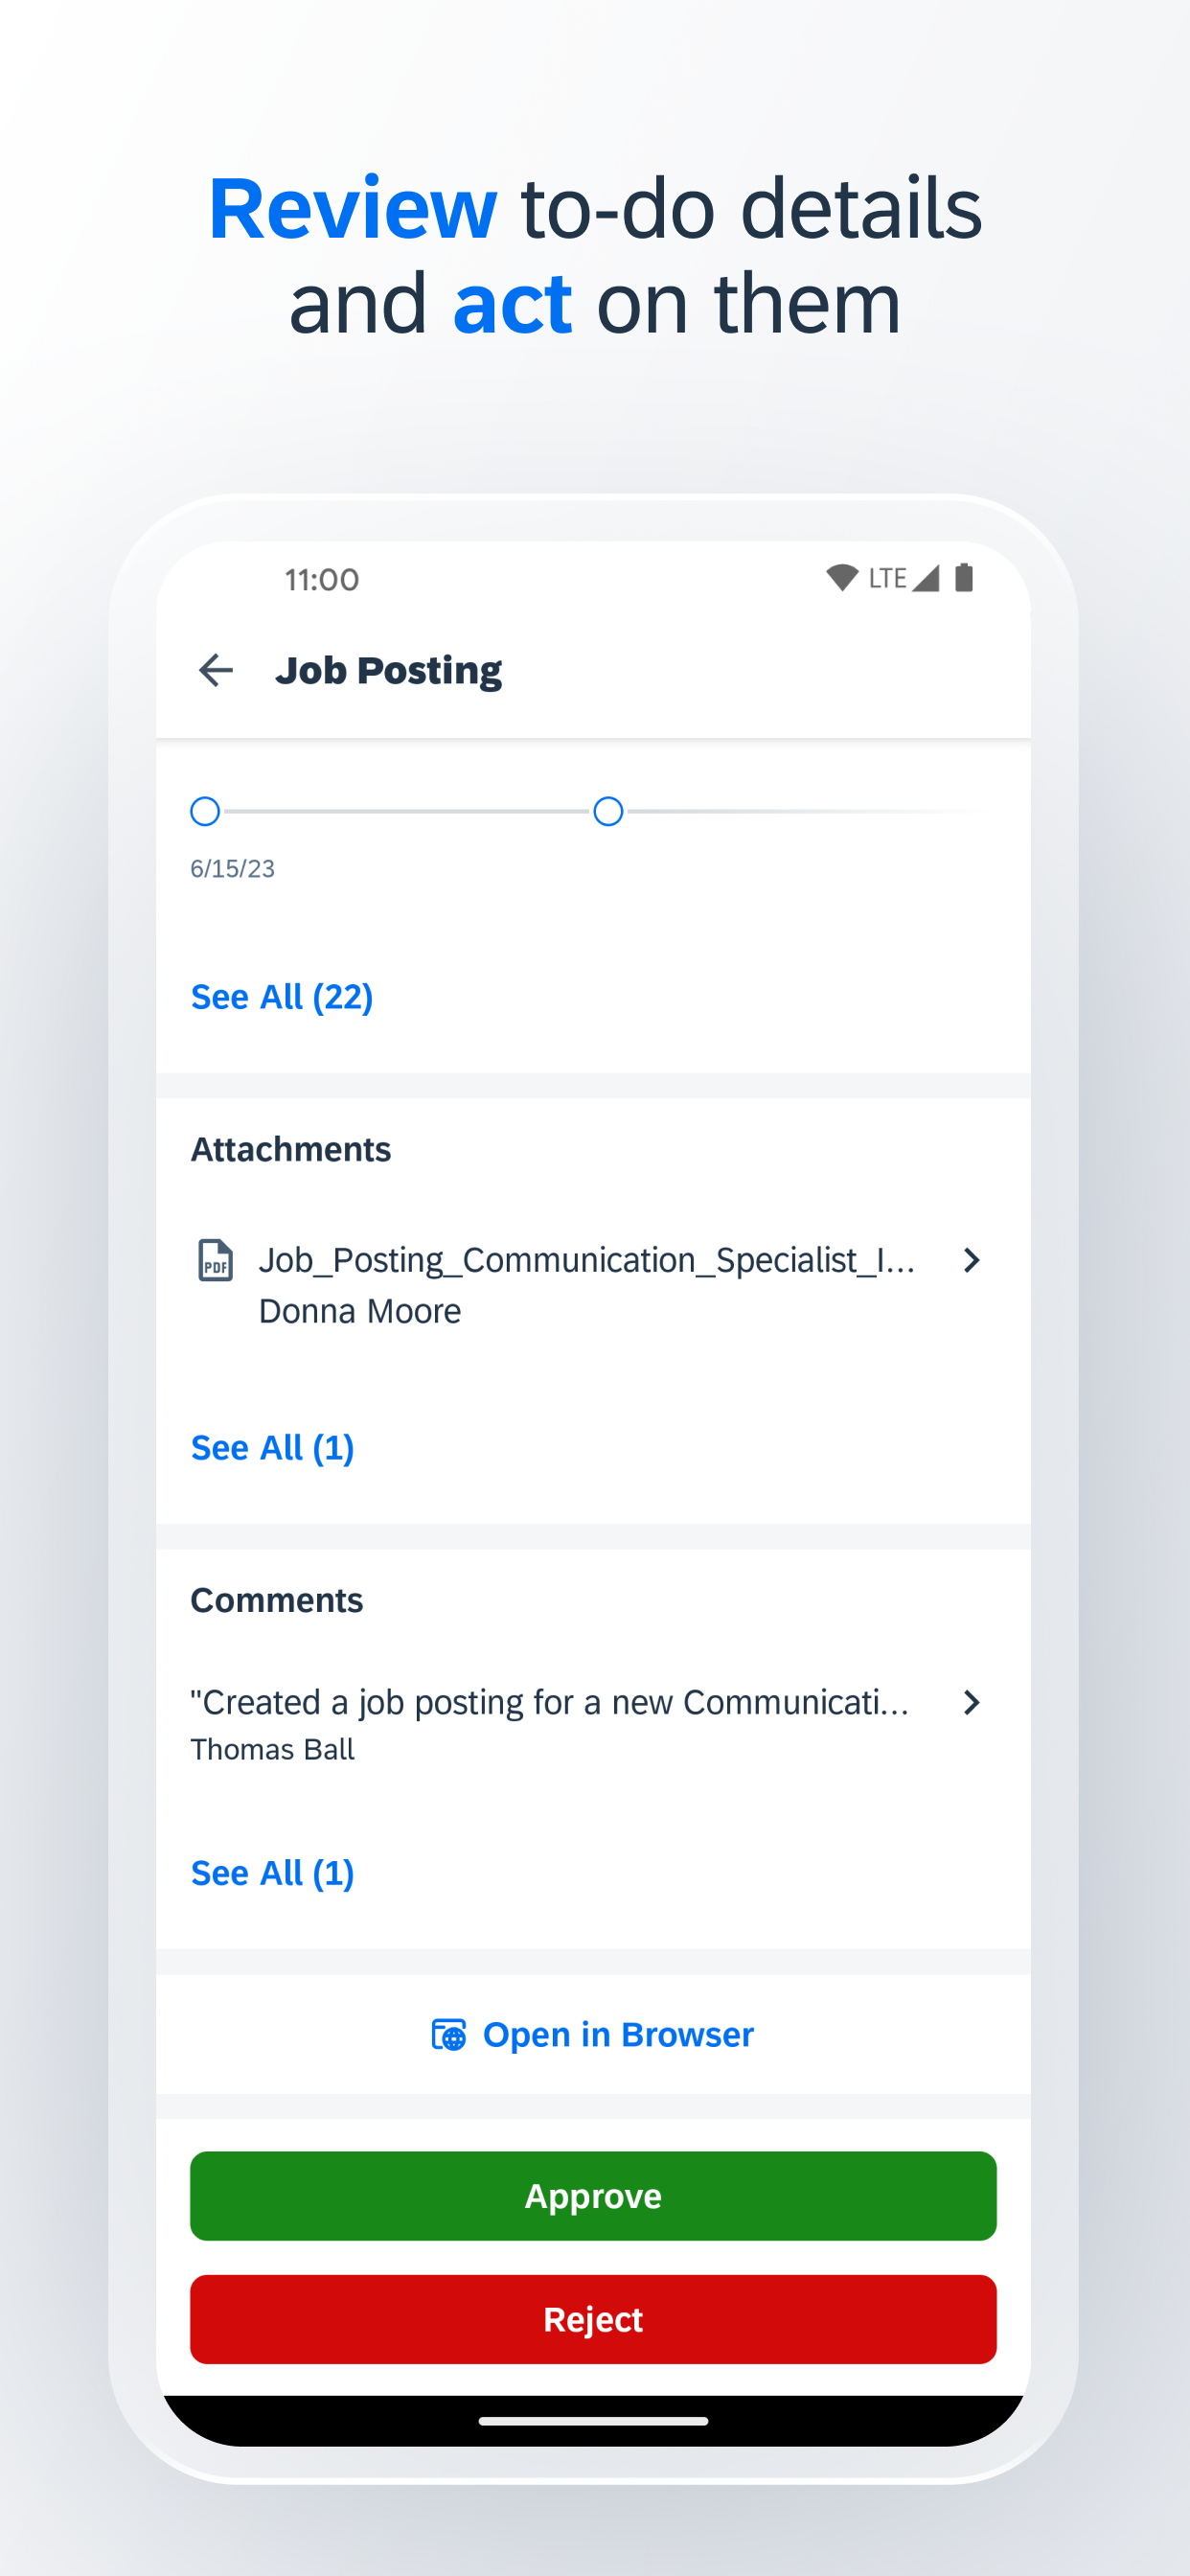
Task: Tap the battery status icon
Action: coord(964,577)
